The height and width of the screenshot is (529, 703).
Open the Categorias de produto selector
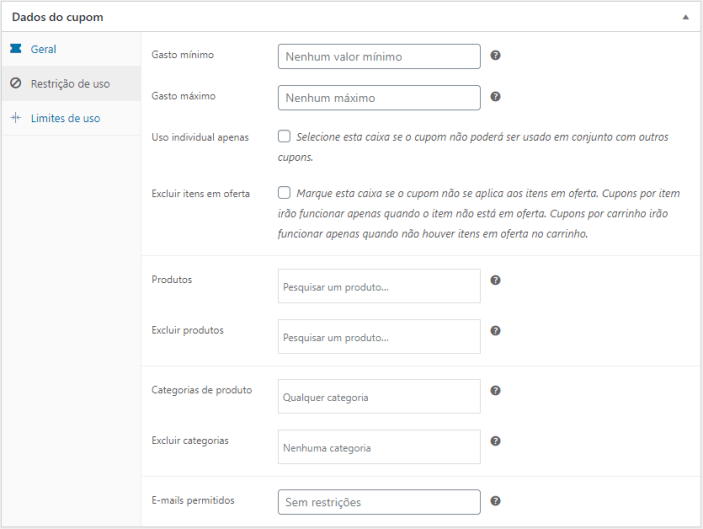(x=379, y=396)
